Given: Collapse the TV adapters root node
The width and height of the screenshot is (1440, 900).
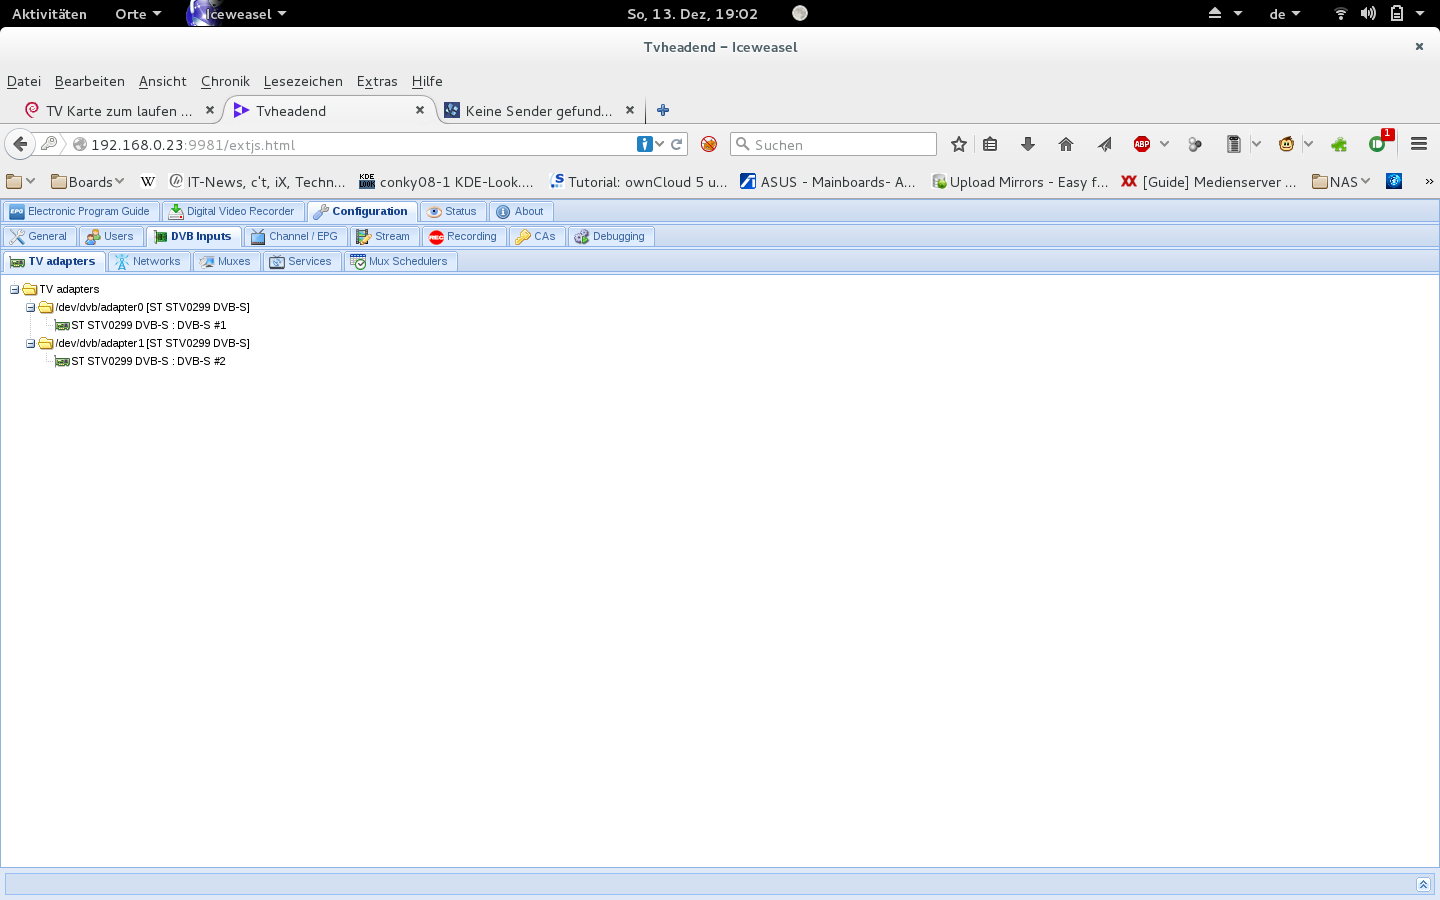Looking at the screenshot, I should click(14, 289).
